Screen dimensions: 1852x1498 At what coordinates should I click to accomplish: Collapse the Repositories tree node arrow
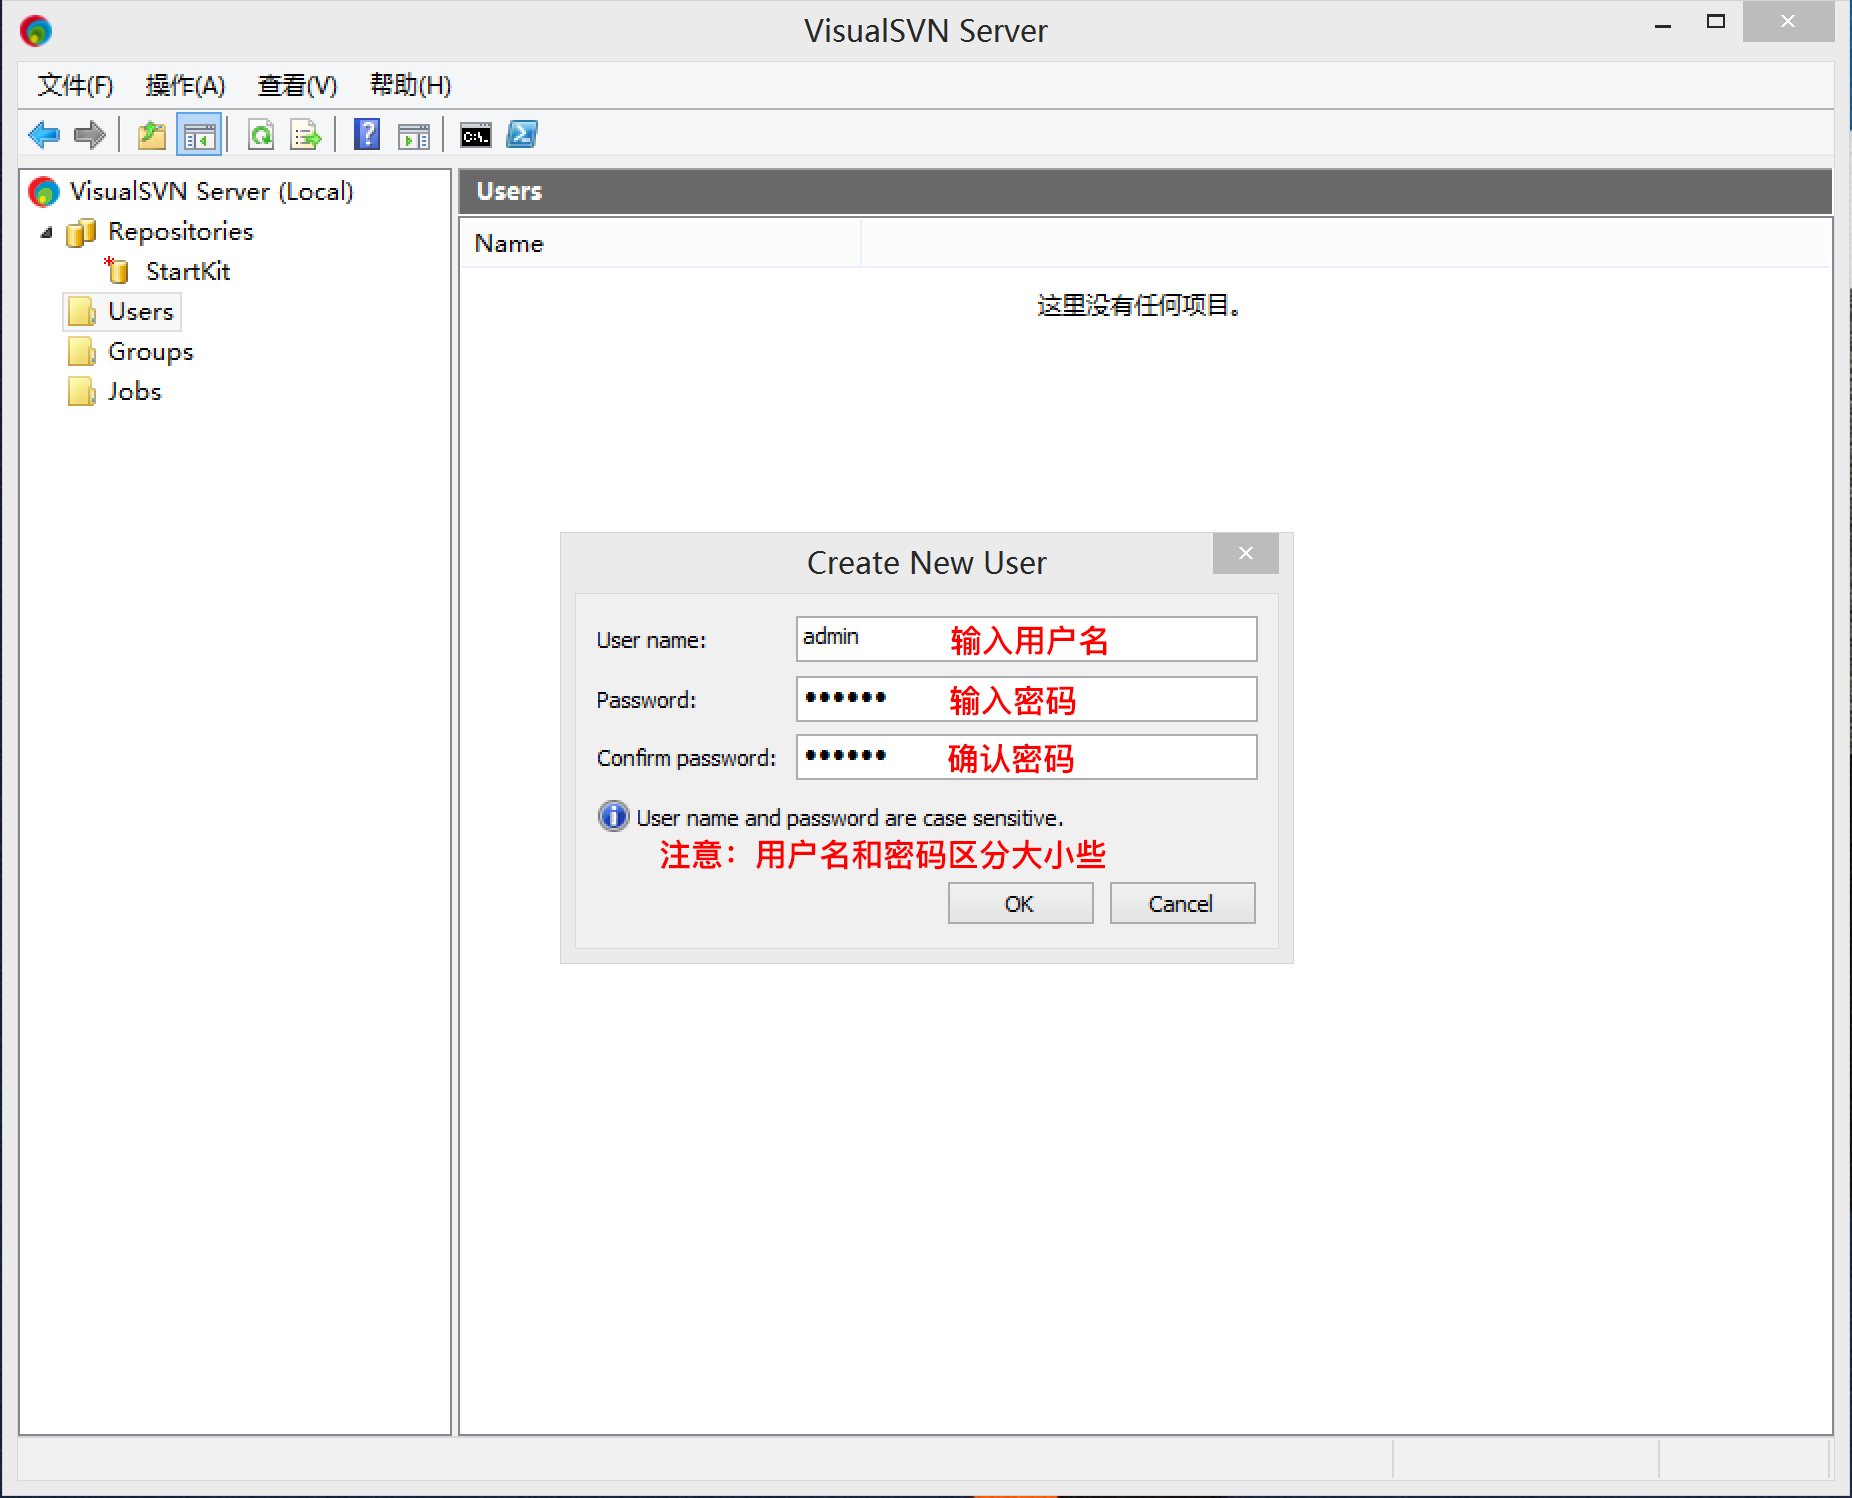[x=46, y=232]
